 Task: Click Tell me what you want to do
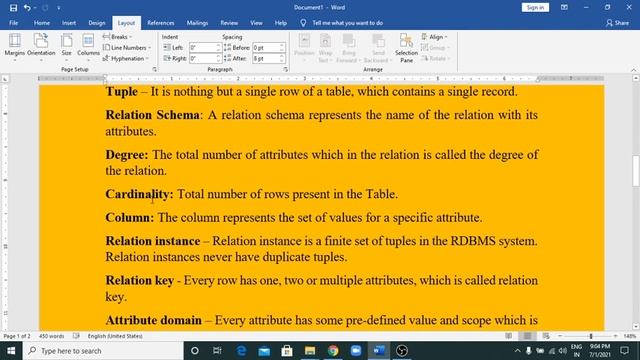click(347, 23)
